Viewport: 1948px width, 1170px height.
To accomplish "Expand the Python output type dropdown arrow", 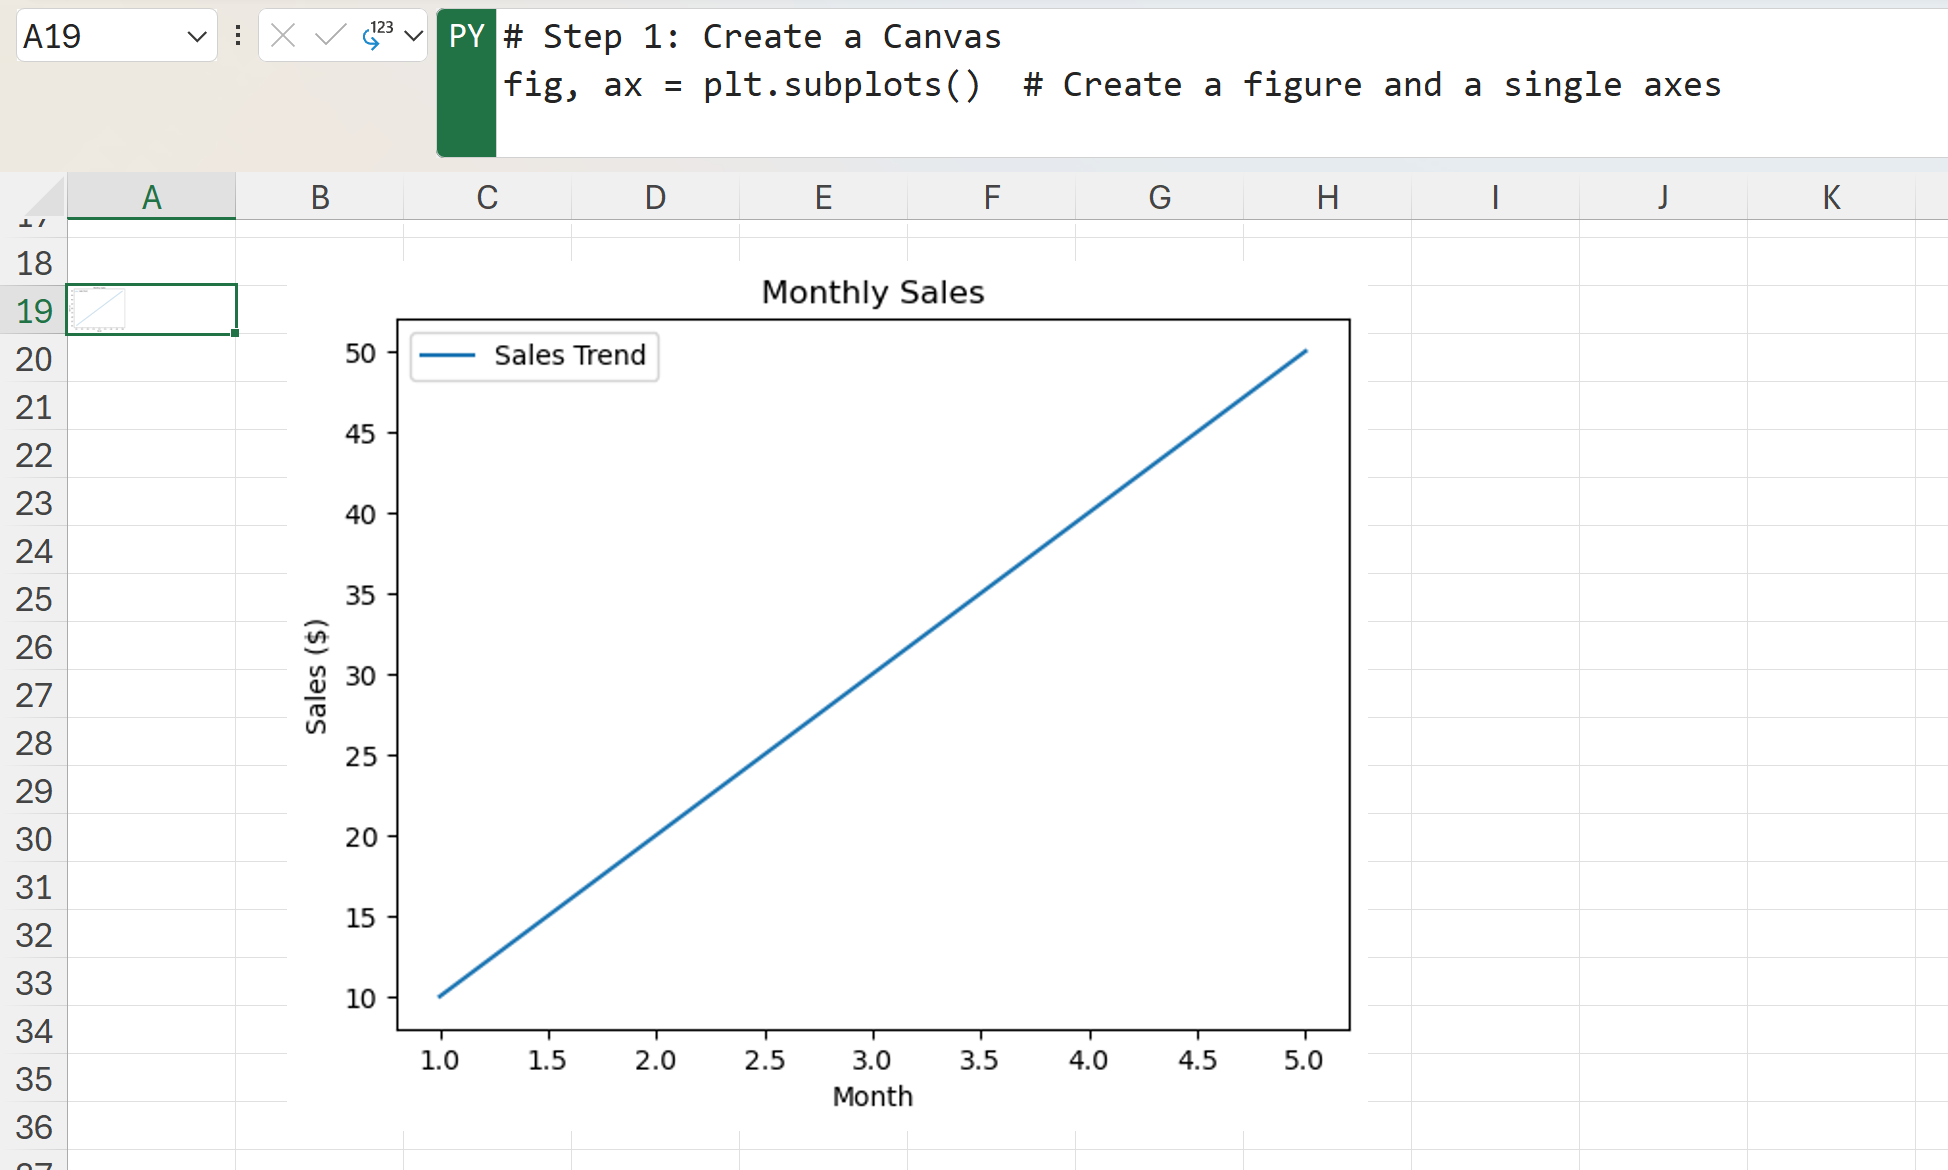I will pos(413,37).
